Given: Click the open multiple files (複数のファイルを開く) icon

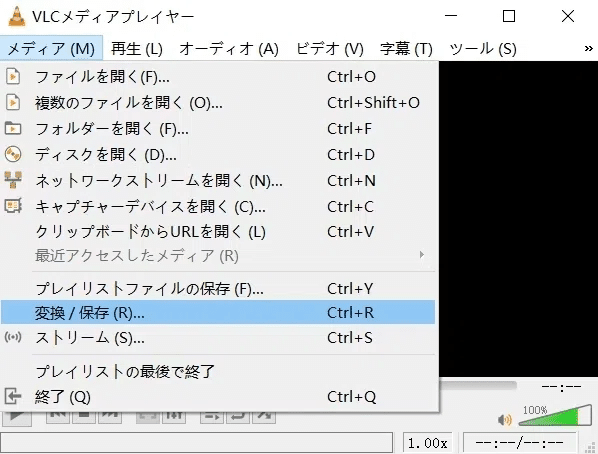Looking at the screenshot, I should pos(13,103).
